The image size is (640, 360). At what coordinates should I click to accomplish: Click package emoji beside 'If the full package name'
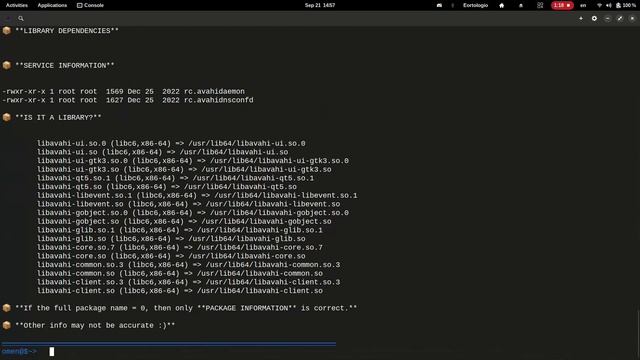(7, 308)
